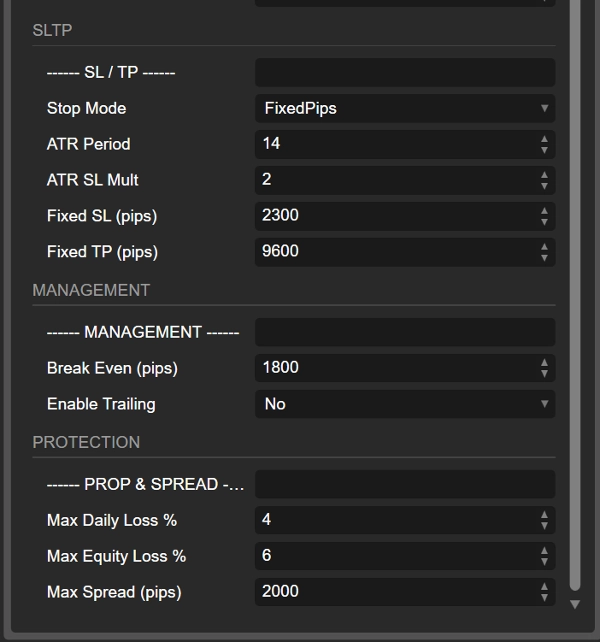This screenshot has width=600, height=642.
Task: Increase the Max Spread (pips) value
Action: pos(544,587)
